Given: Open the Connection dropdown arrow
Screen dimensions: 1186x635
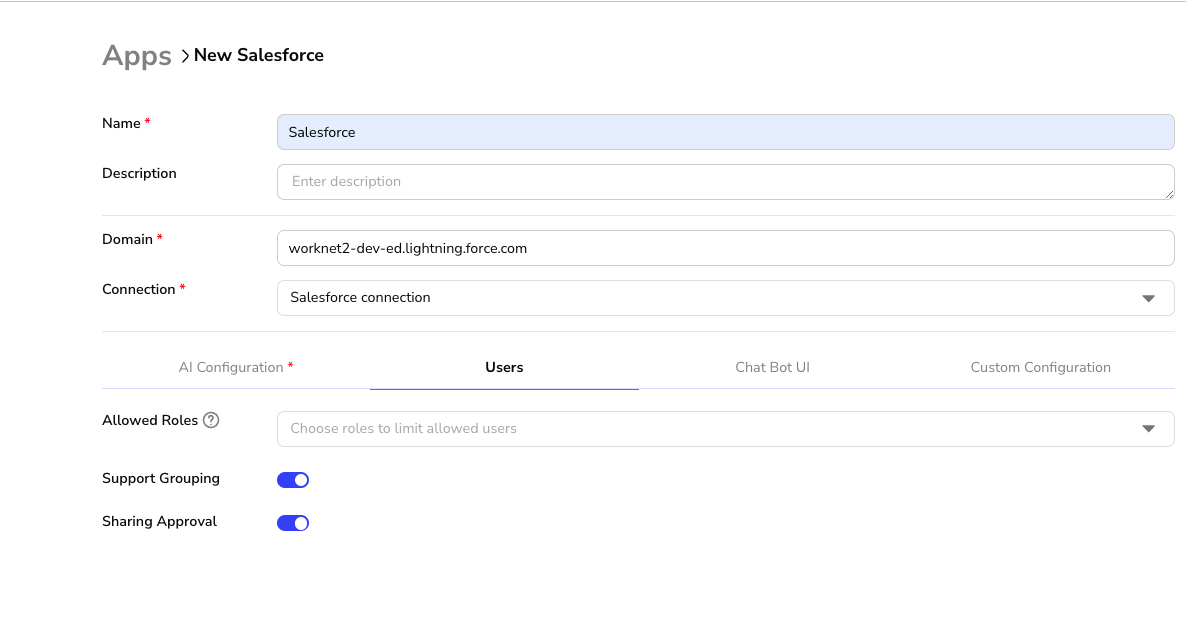Looking at the screenshot, I should [x=1148, y=299].
